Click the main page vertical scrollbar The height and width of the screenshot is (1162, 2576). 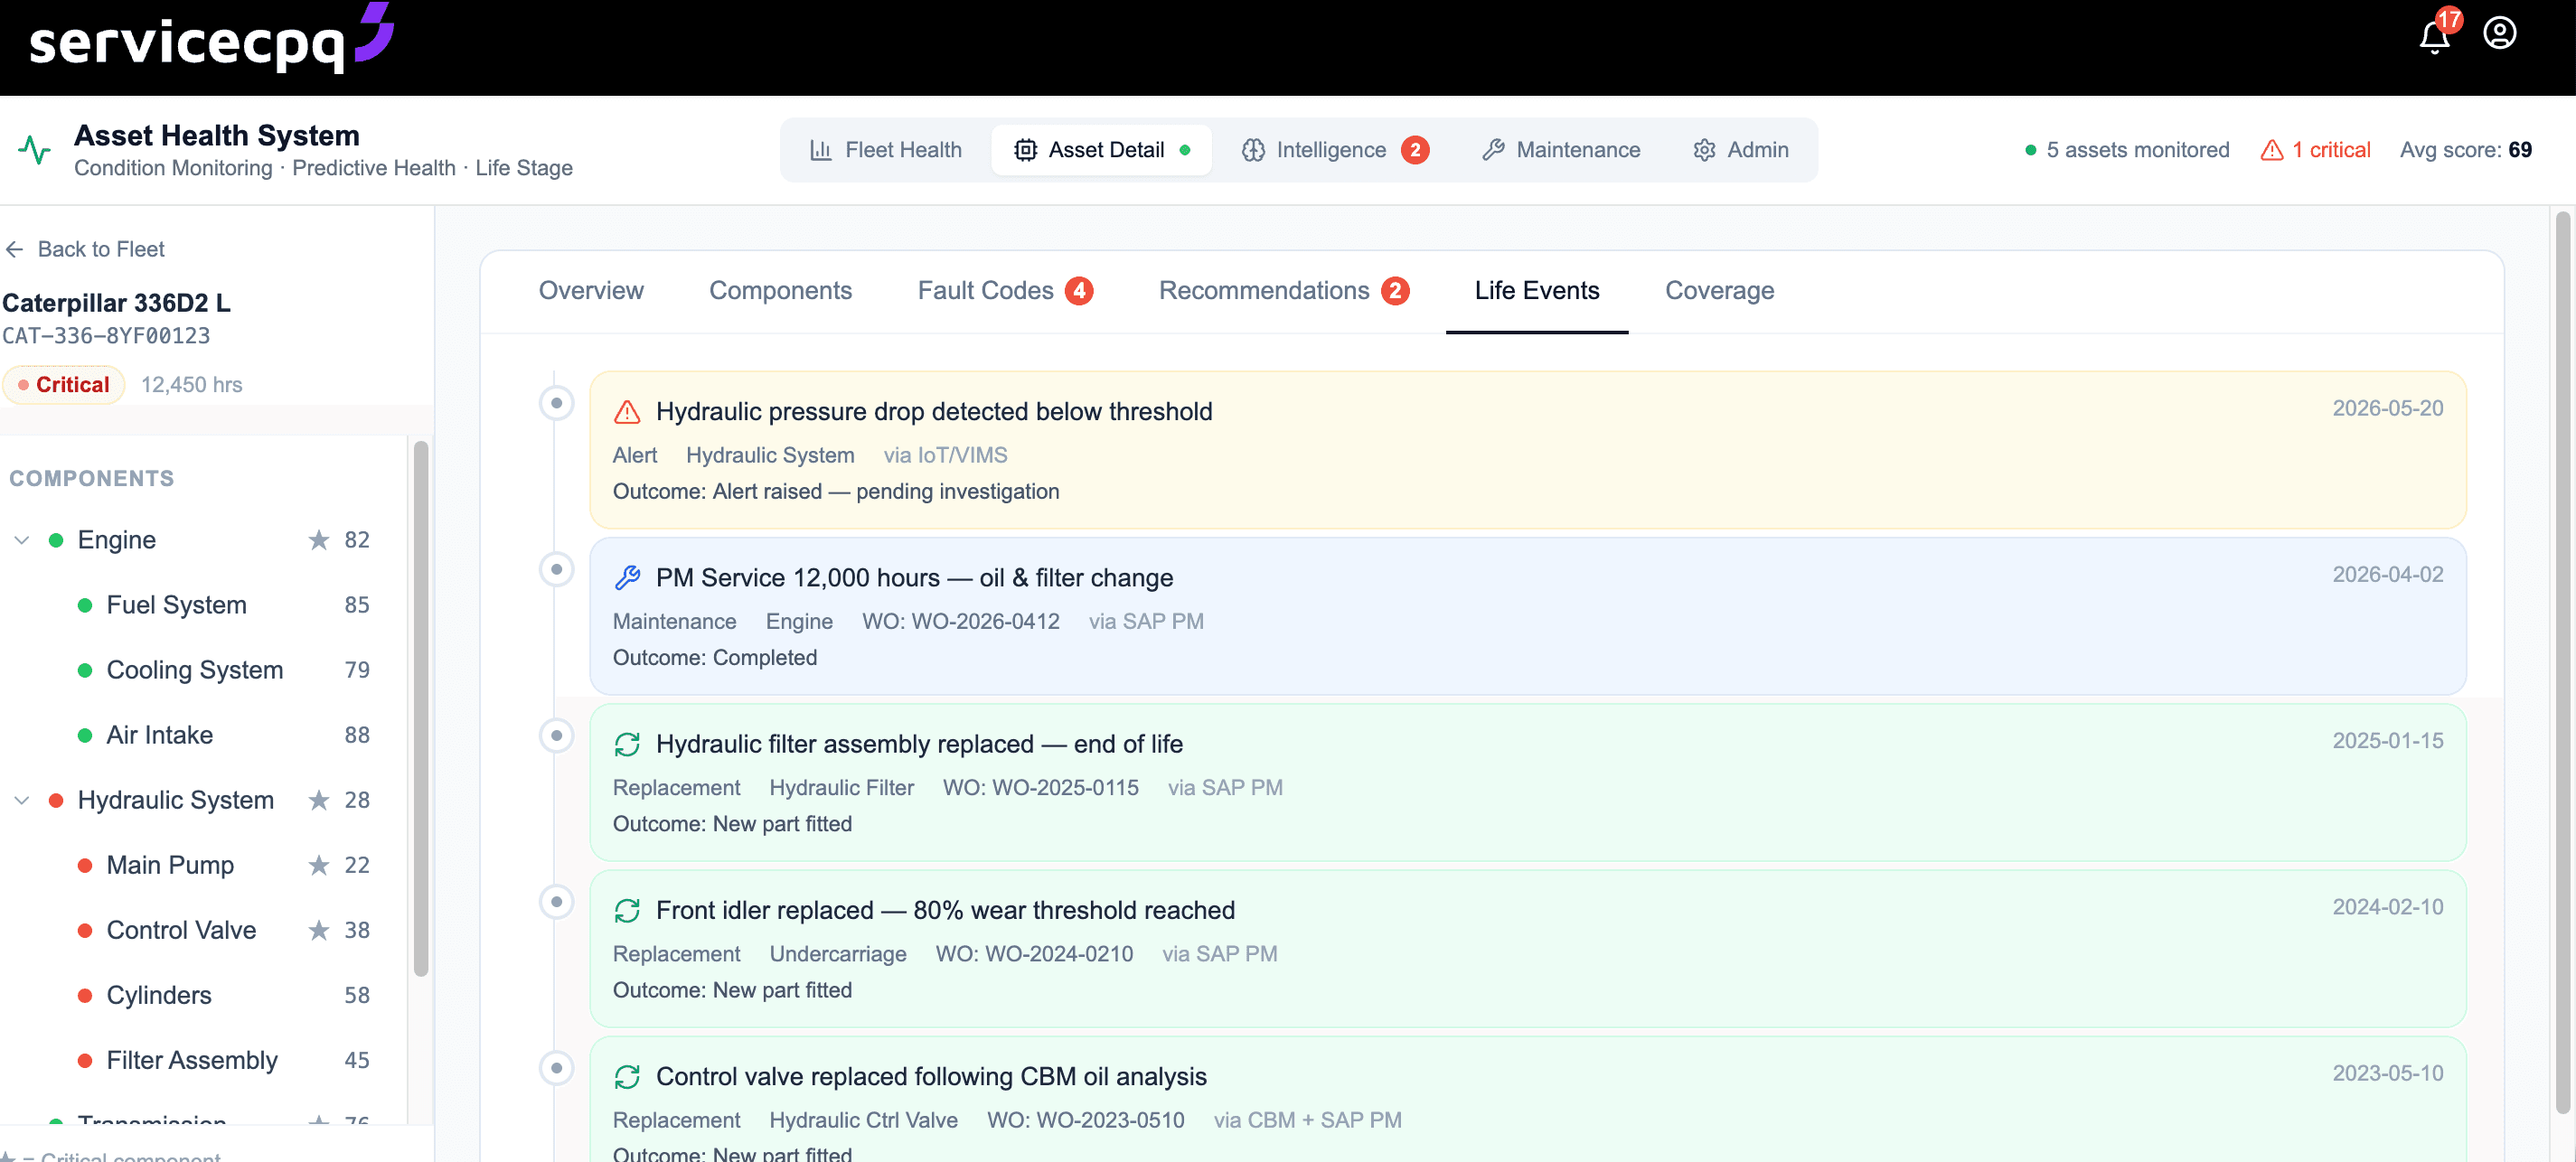(2562, 661)
